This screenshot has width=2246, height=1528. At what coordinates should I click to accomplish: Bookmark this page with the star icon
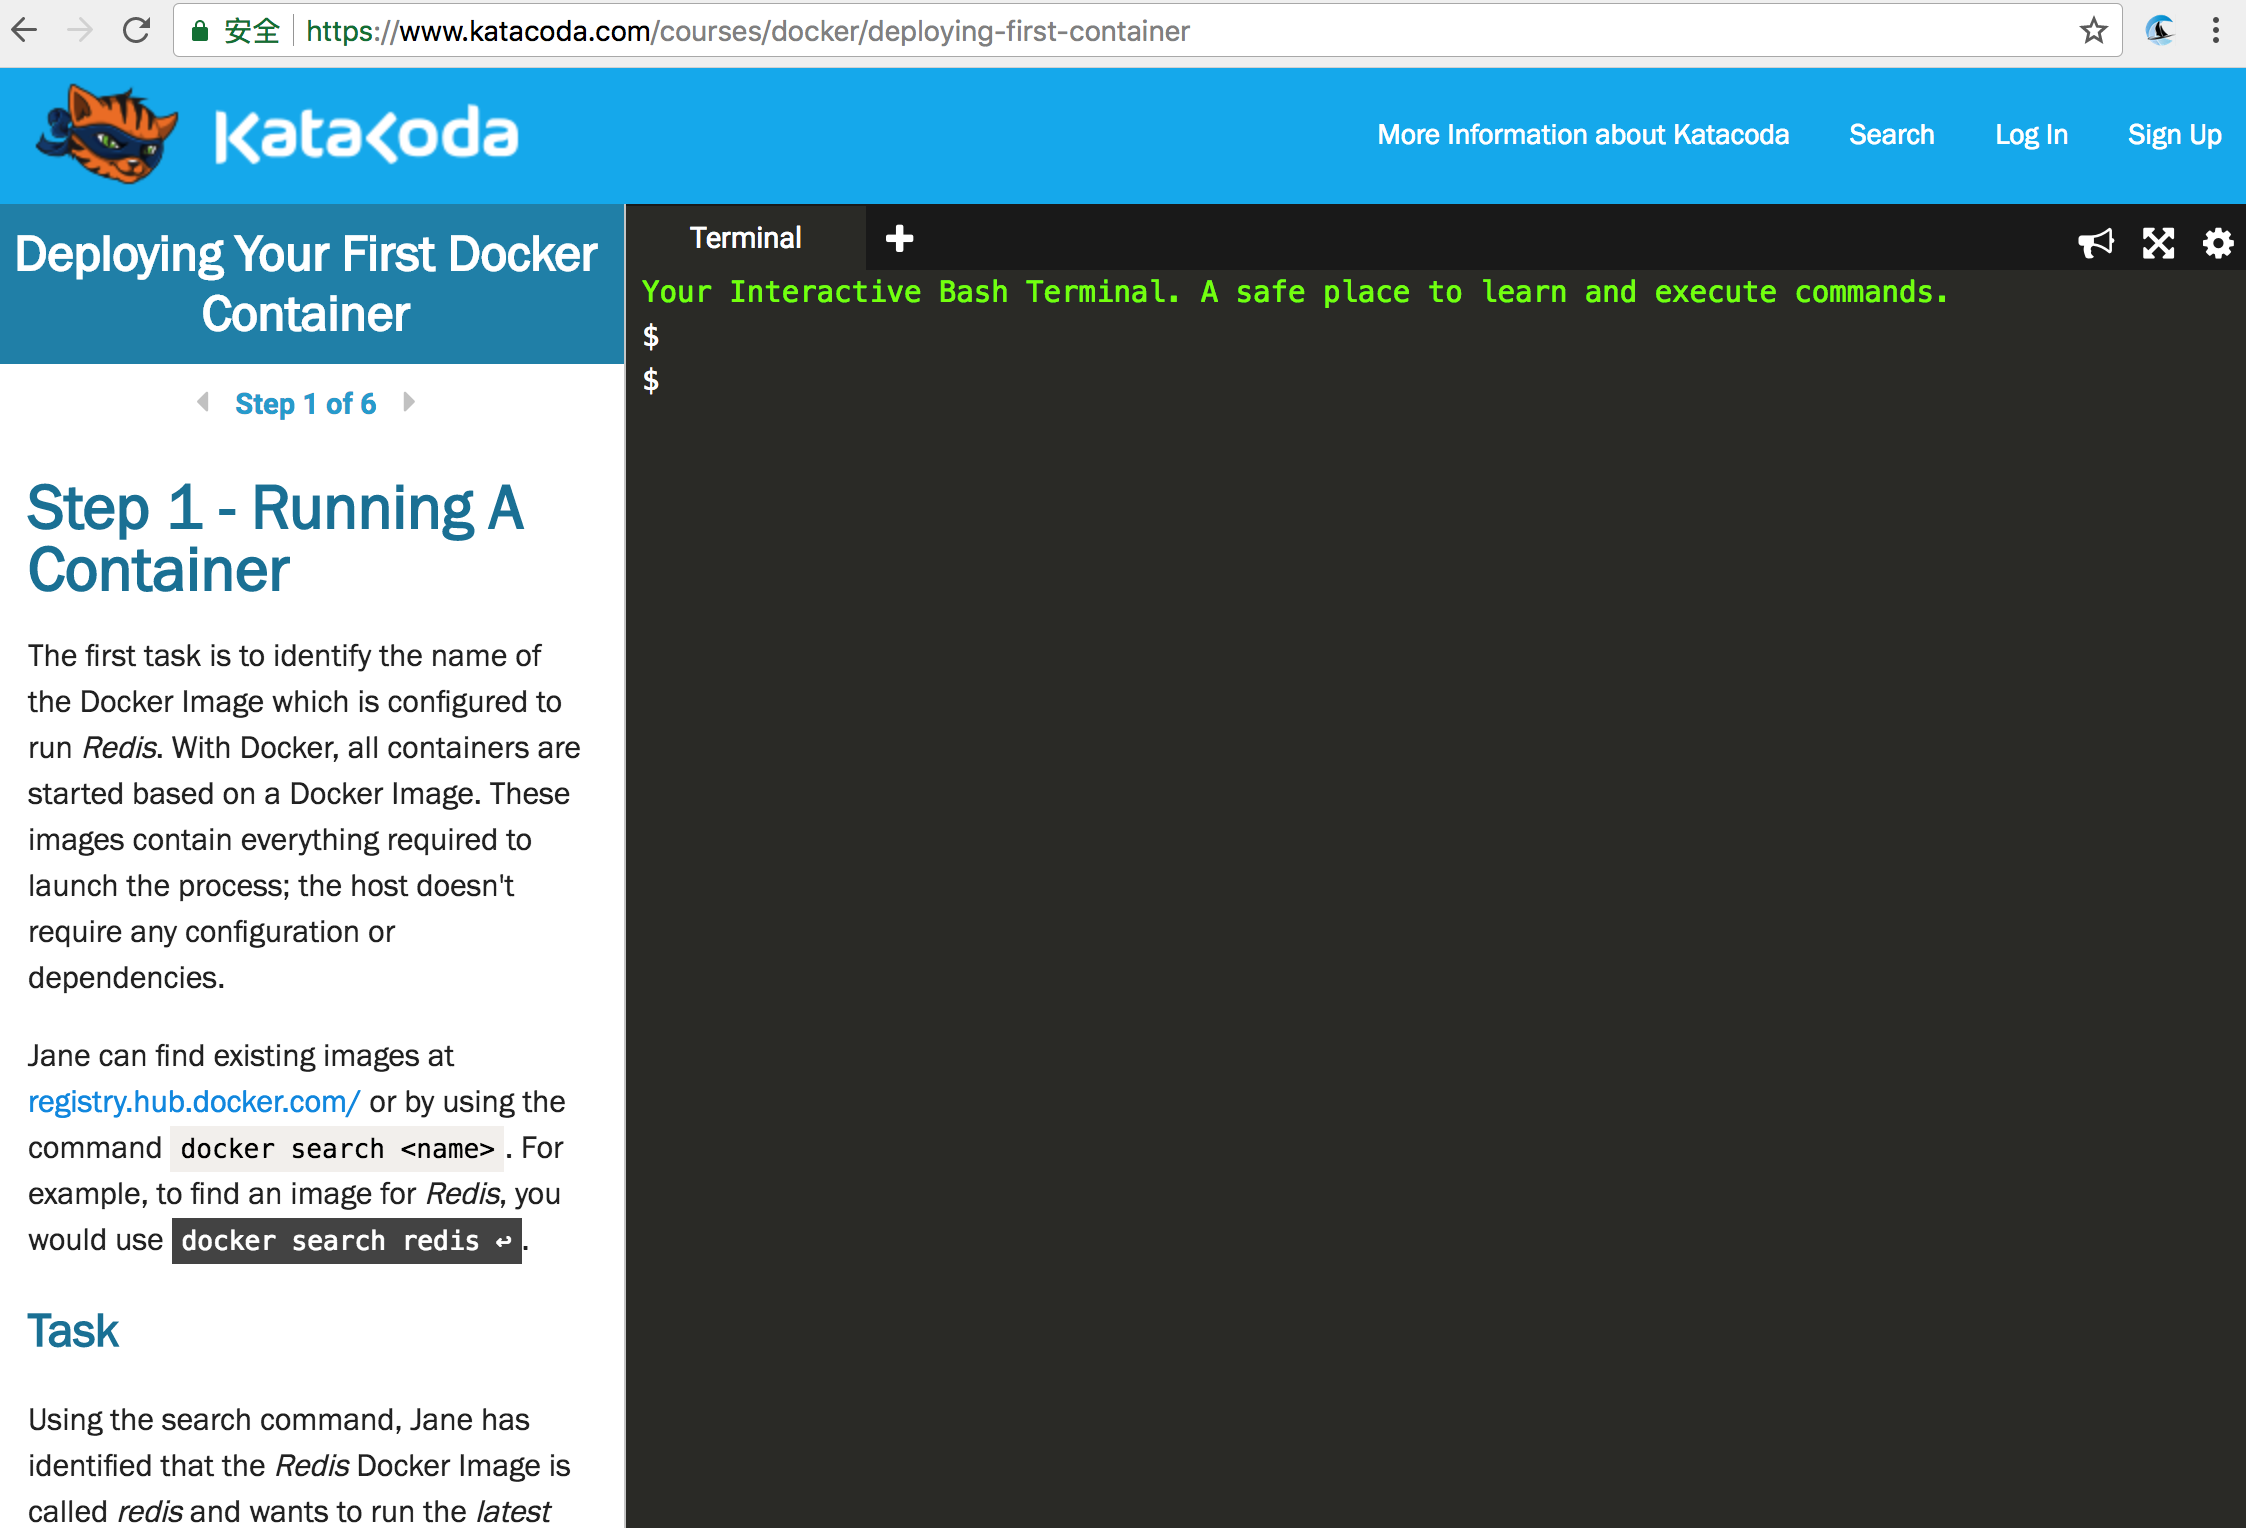coord(2093,31)
